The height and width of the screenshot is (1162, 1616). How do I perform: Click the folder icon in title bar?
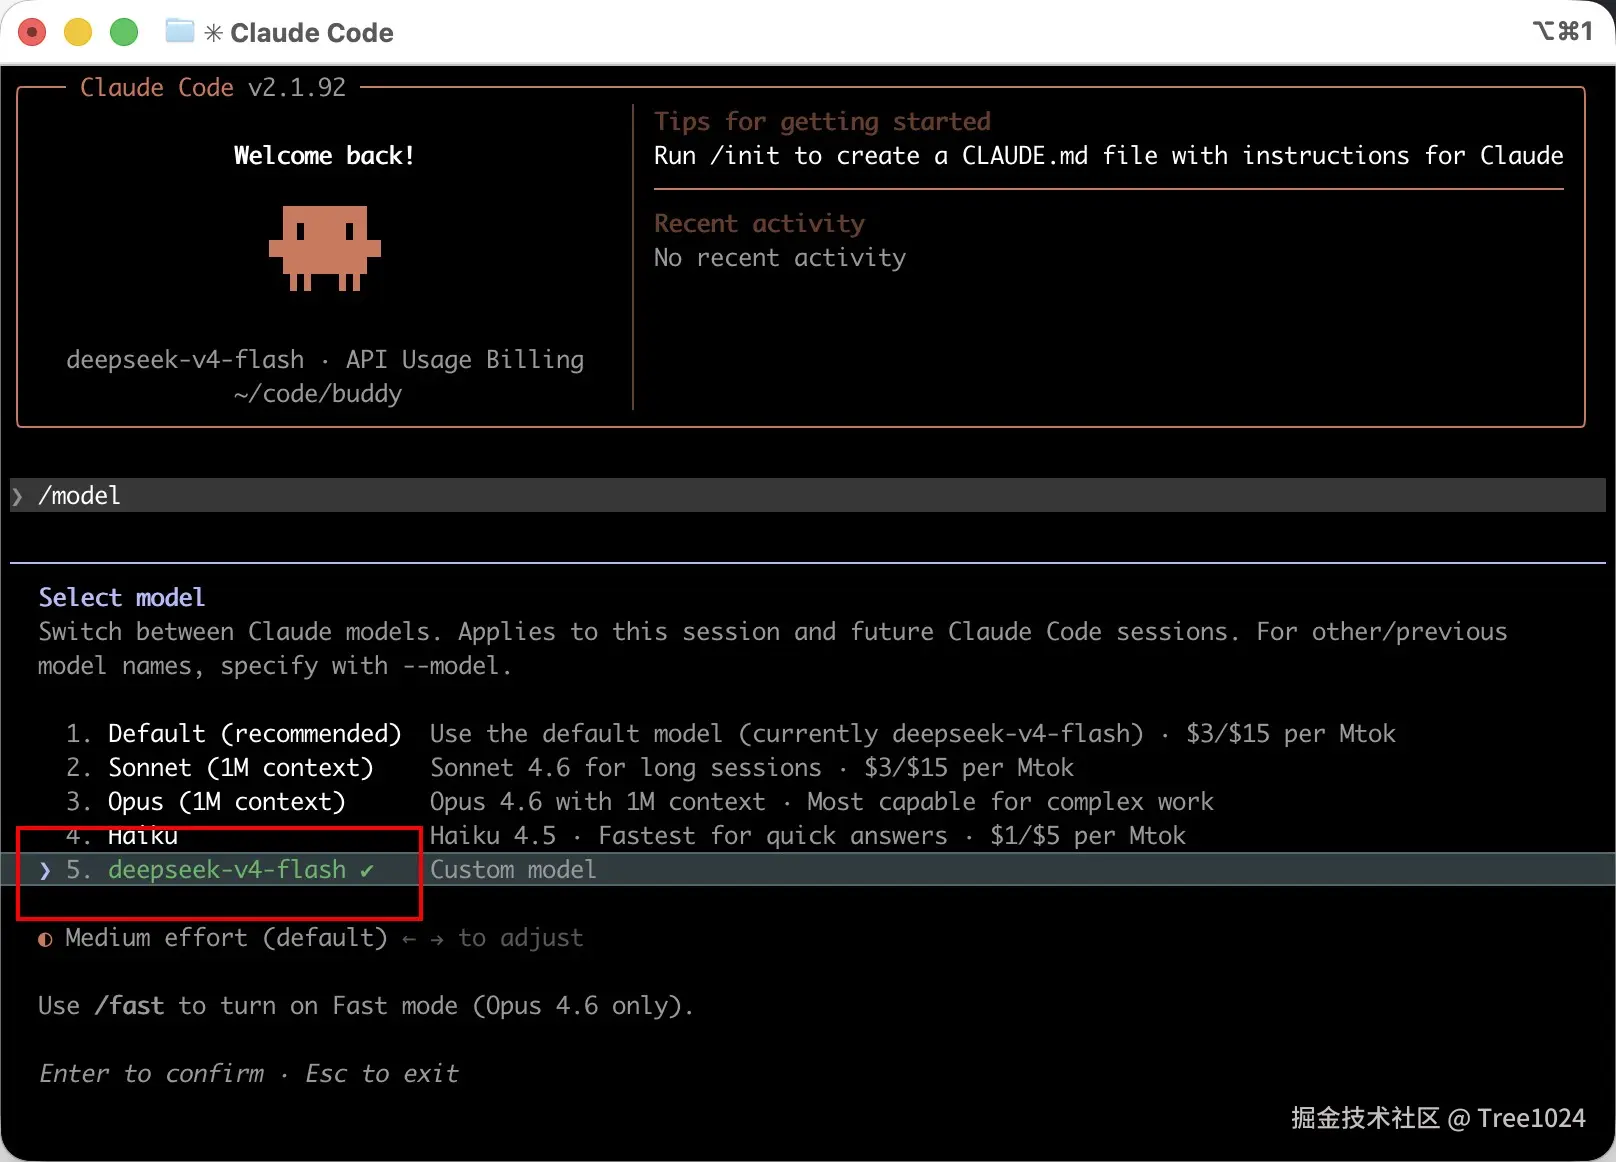[180, 31]
